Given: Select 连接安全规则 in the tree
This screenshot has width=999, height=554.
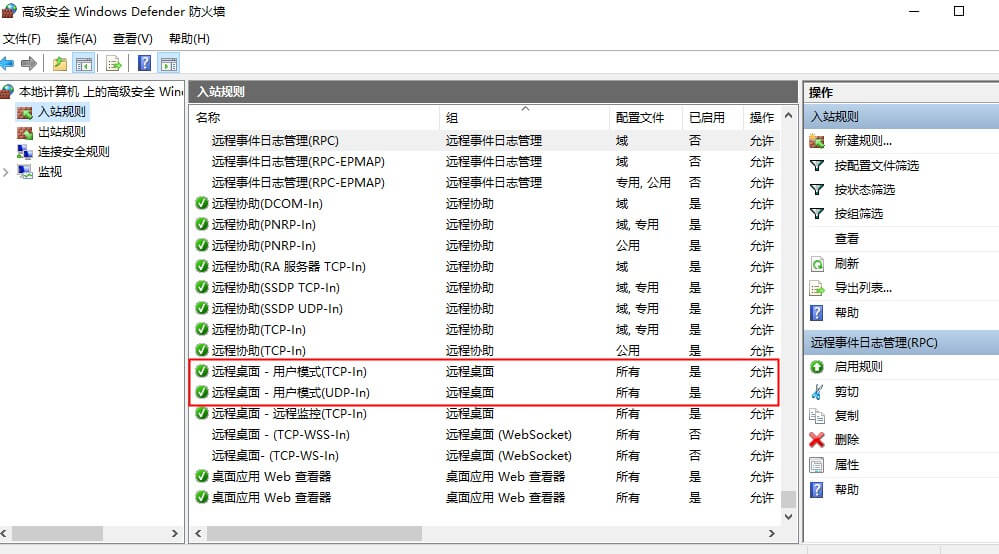Looking at the screenshot, I should [x=74, y=152].
